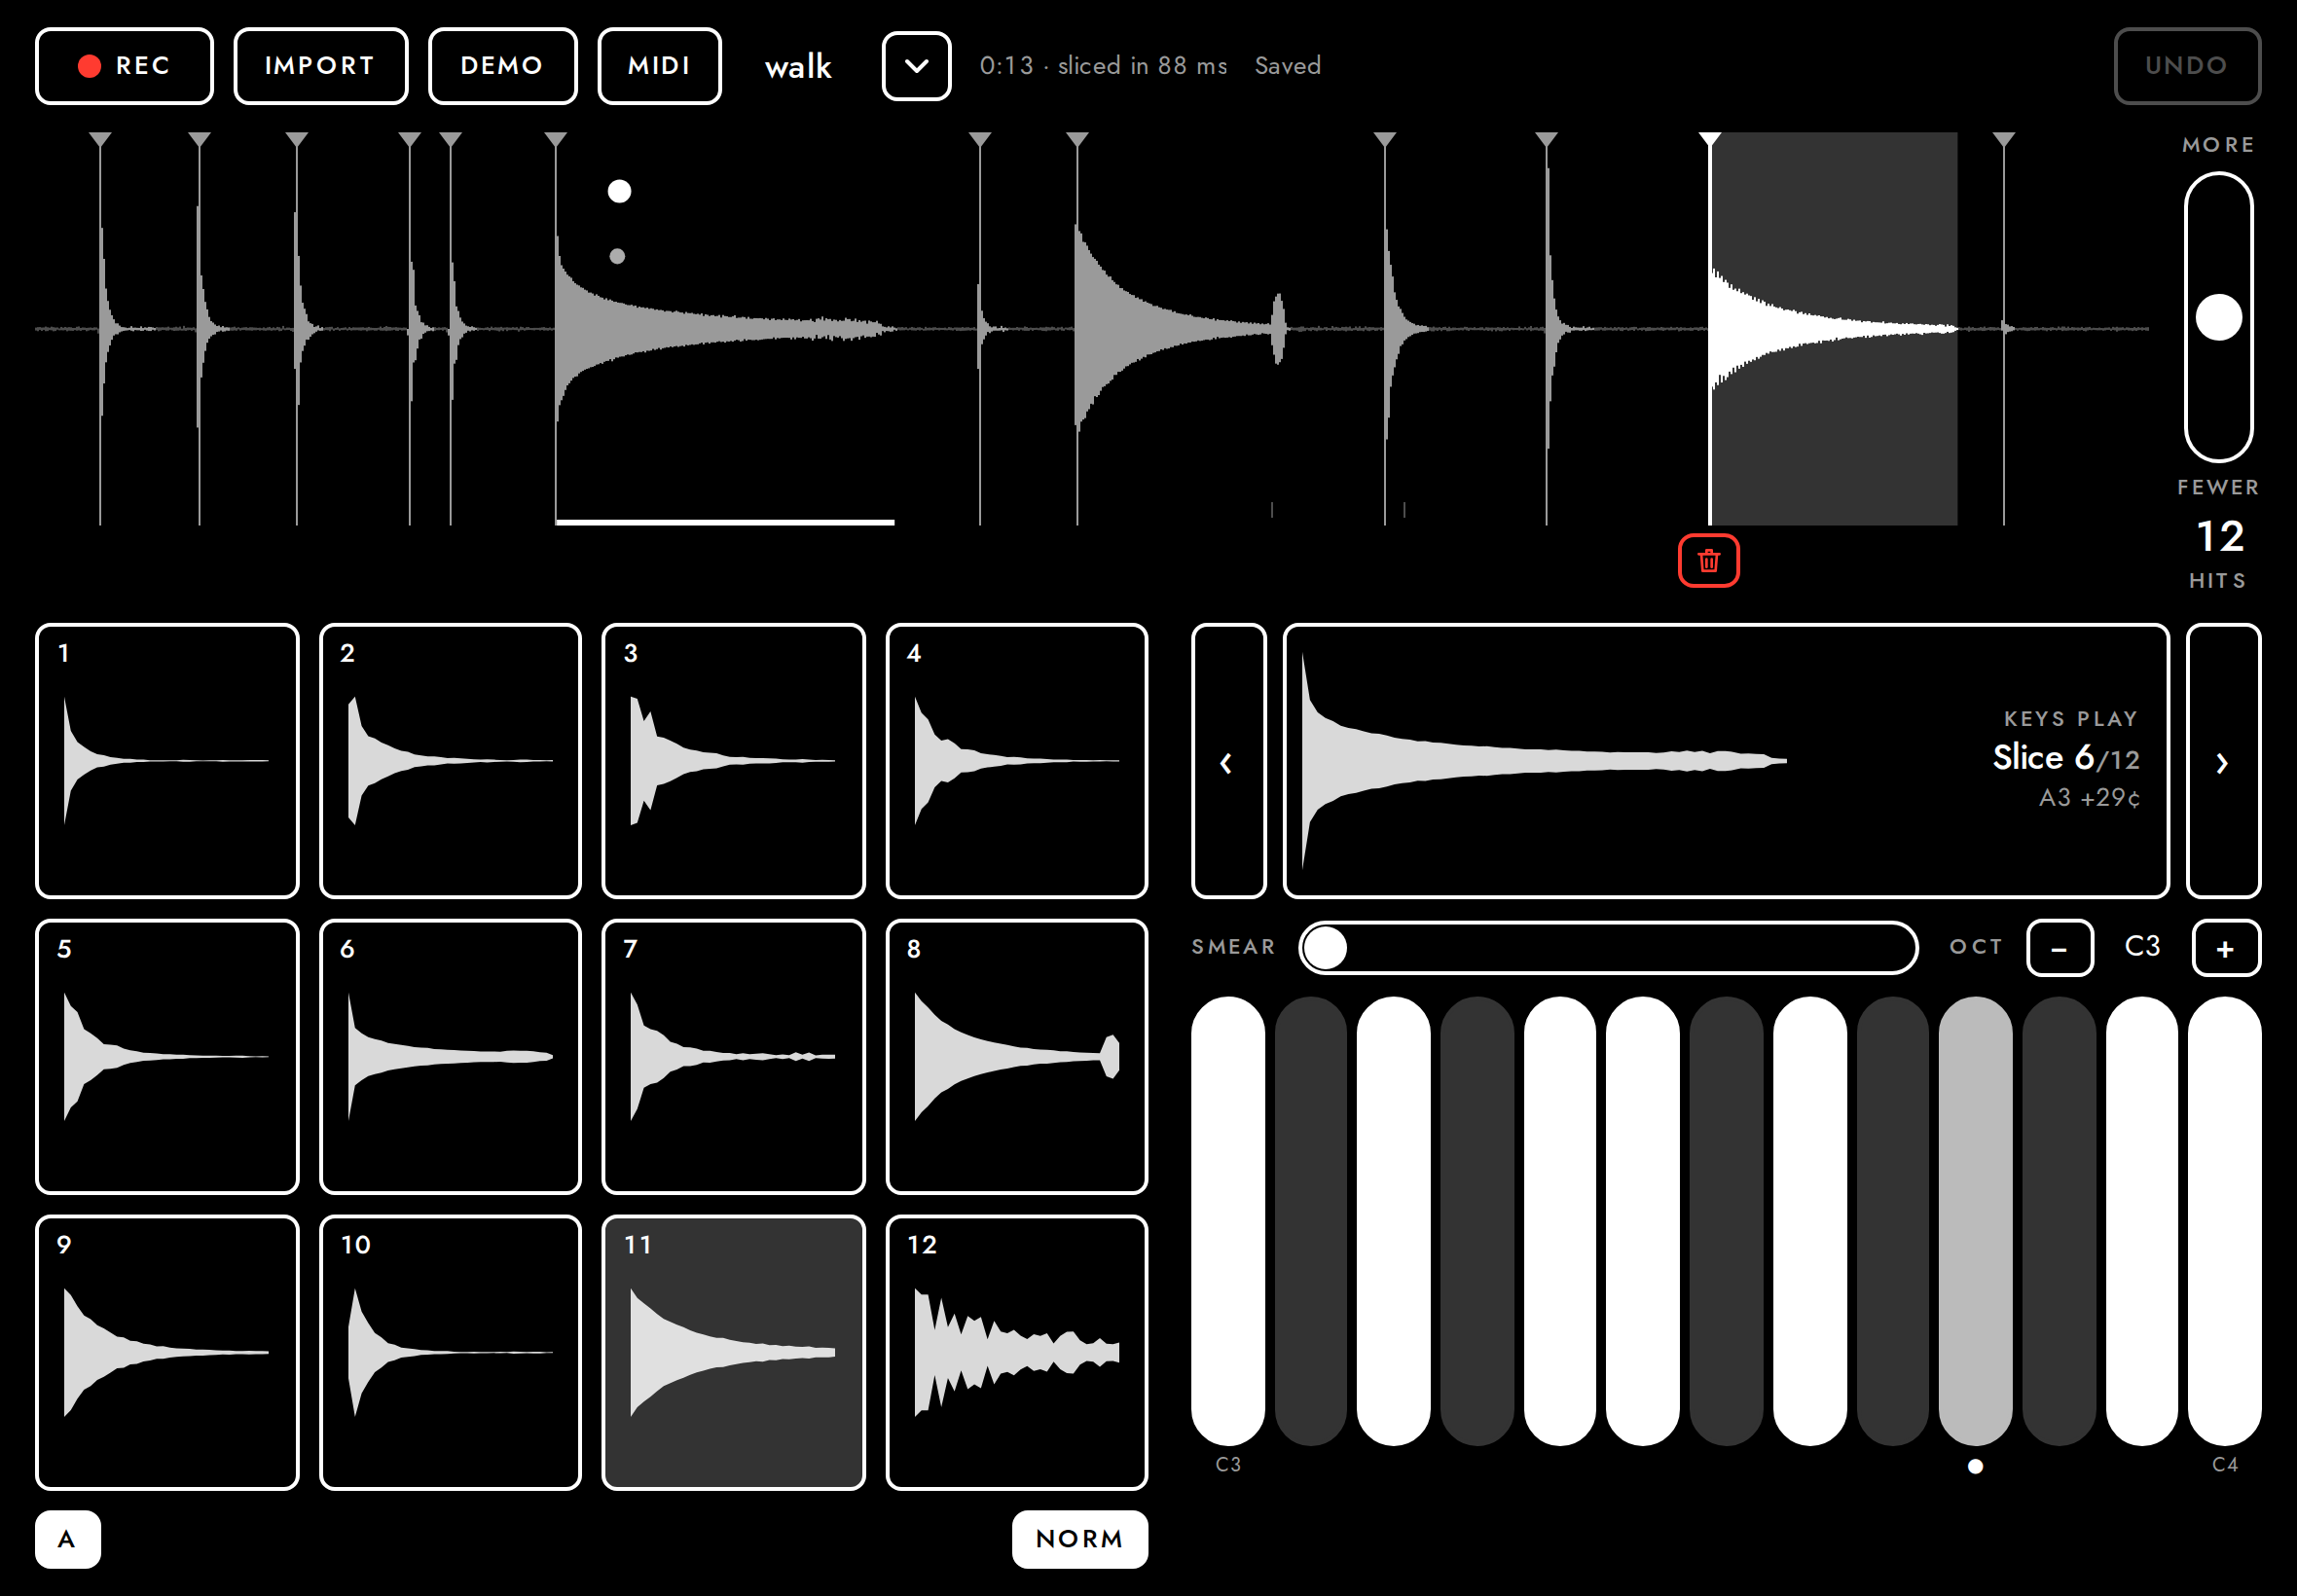Image resolution: width=2297 pixels, height=1596 pixels.
Task: Trigger slice pad 12
Action: click(1016, 1353)
